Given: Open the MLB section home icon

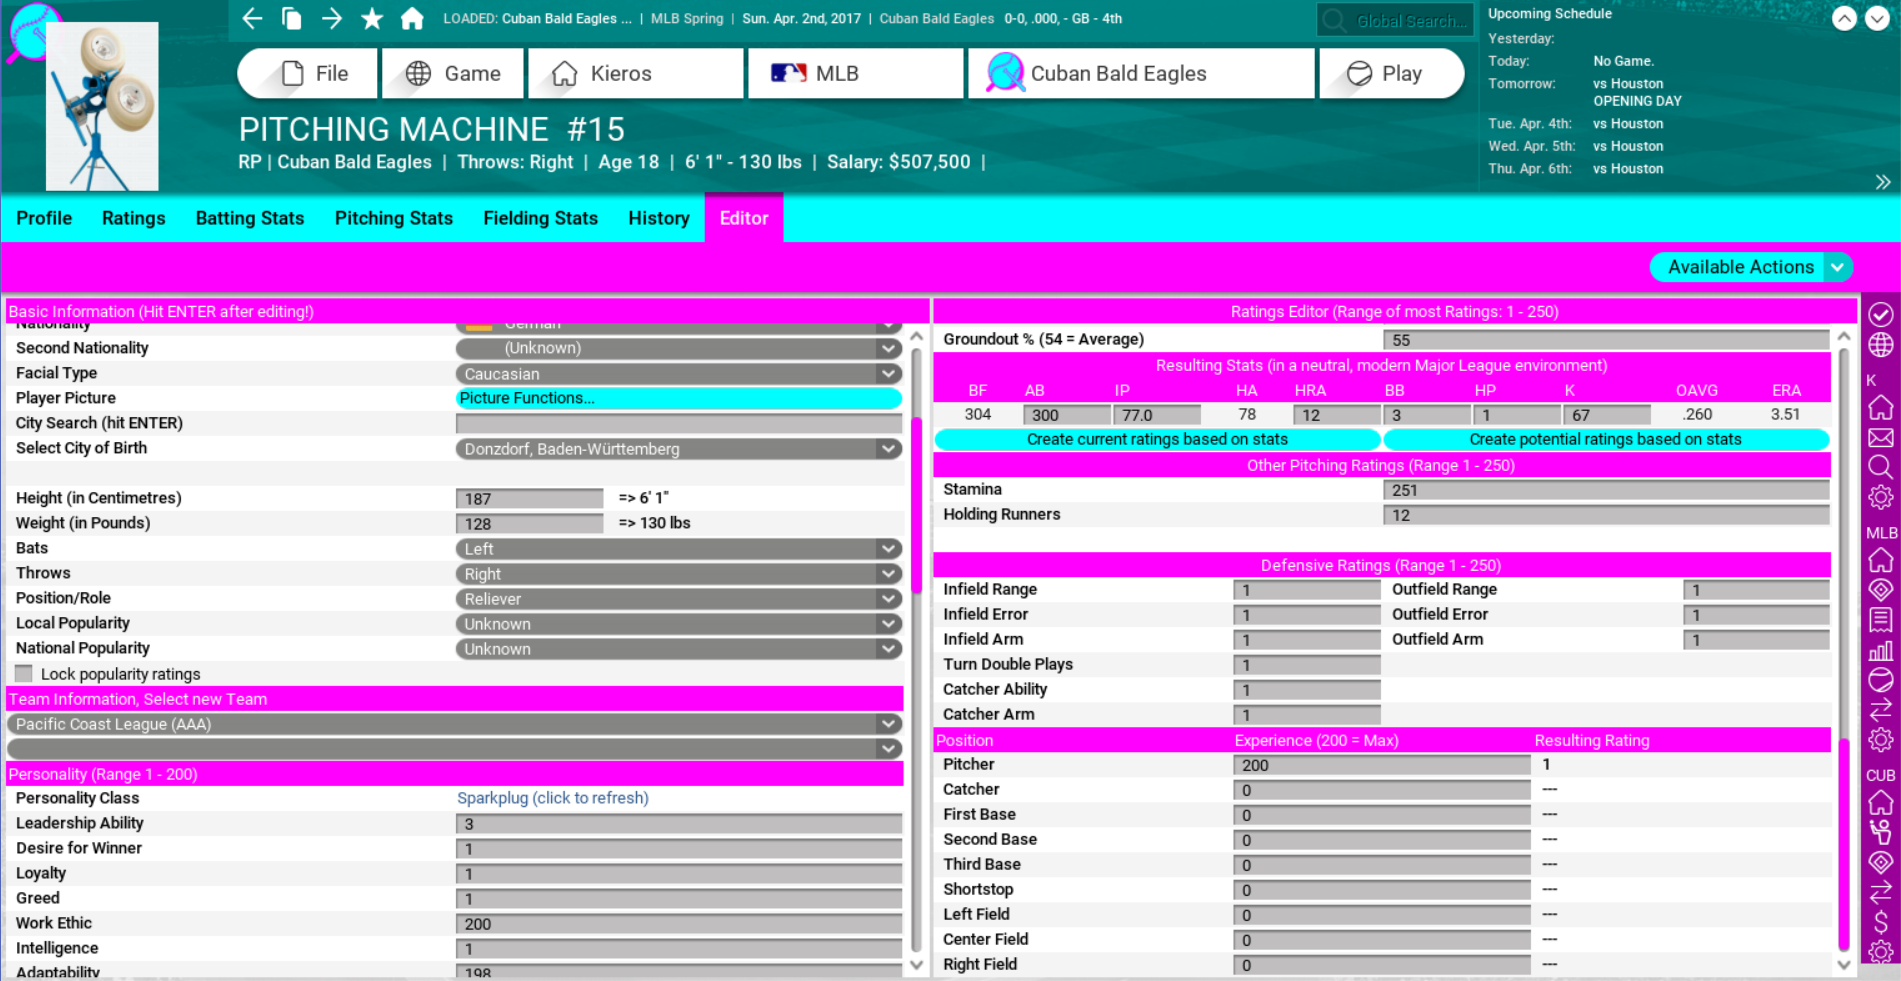Looking at the screenshot, I should (1881, 560).
